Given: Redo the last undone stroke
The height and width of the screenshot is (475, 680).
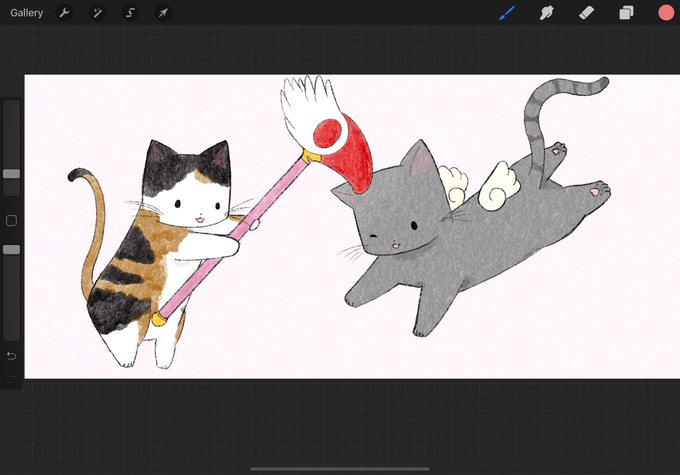Looking at the screenshot, I should click(11, 380).
